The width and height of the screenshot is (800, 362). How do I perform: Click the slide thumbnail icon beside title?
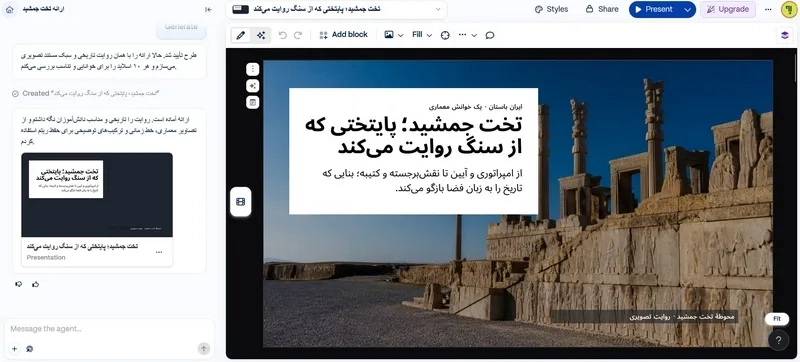click(240, 9)
